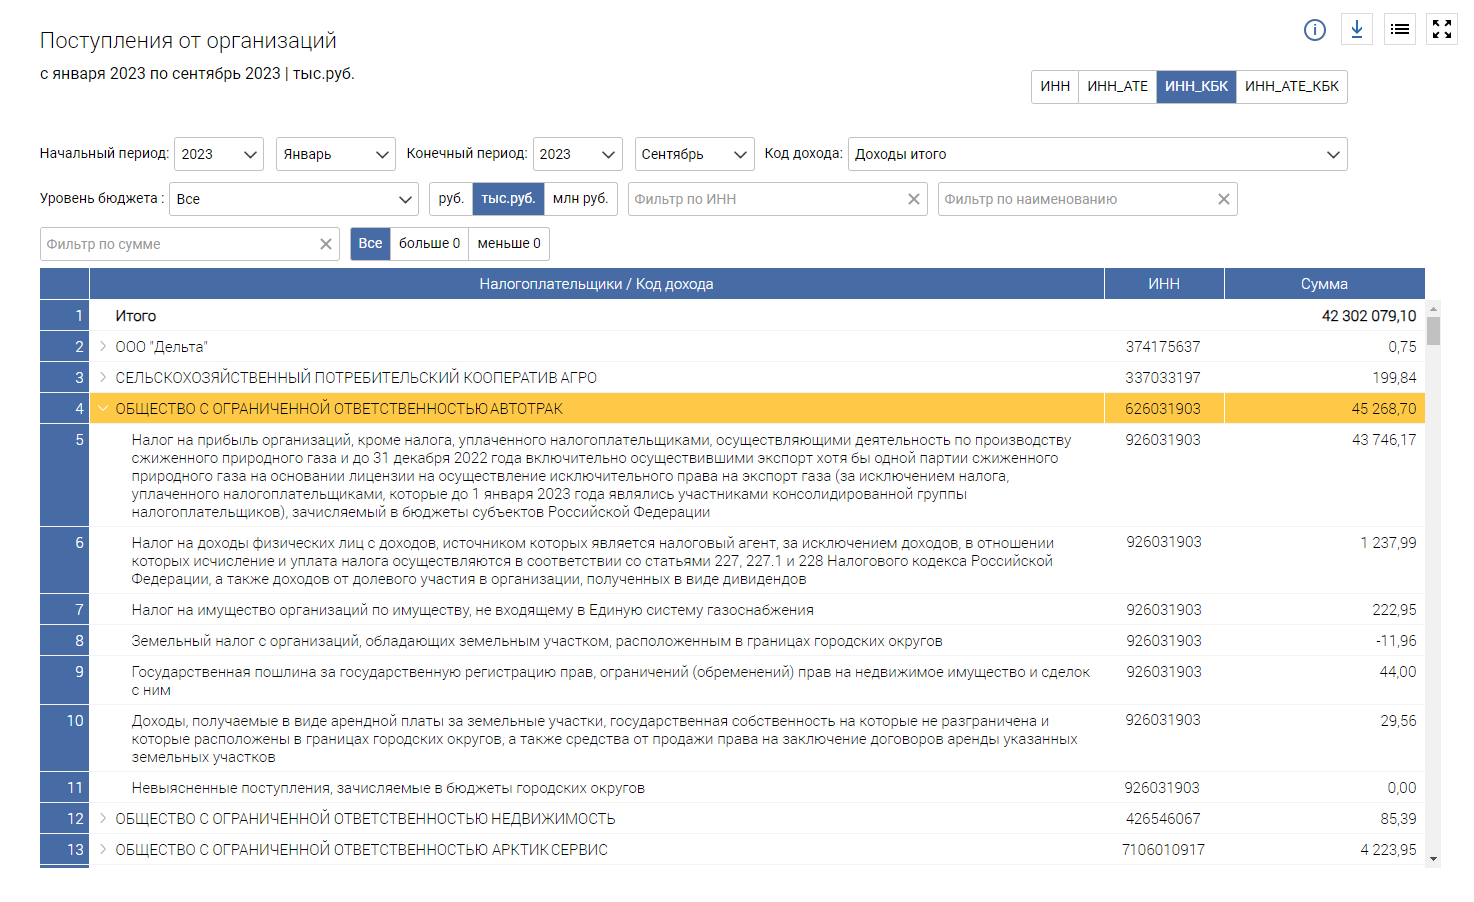Expand the ООО "Дельта" row
Image resolution: width=1474 pixels, height=902 pixels.
tap(102, 346)
